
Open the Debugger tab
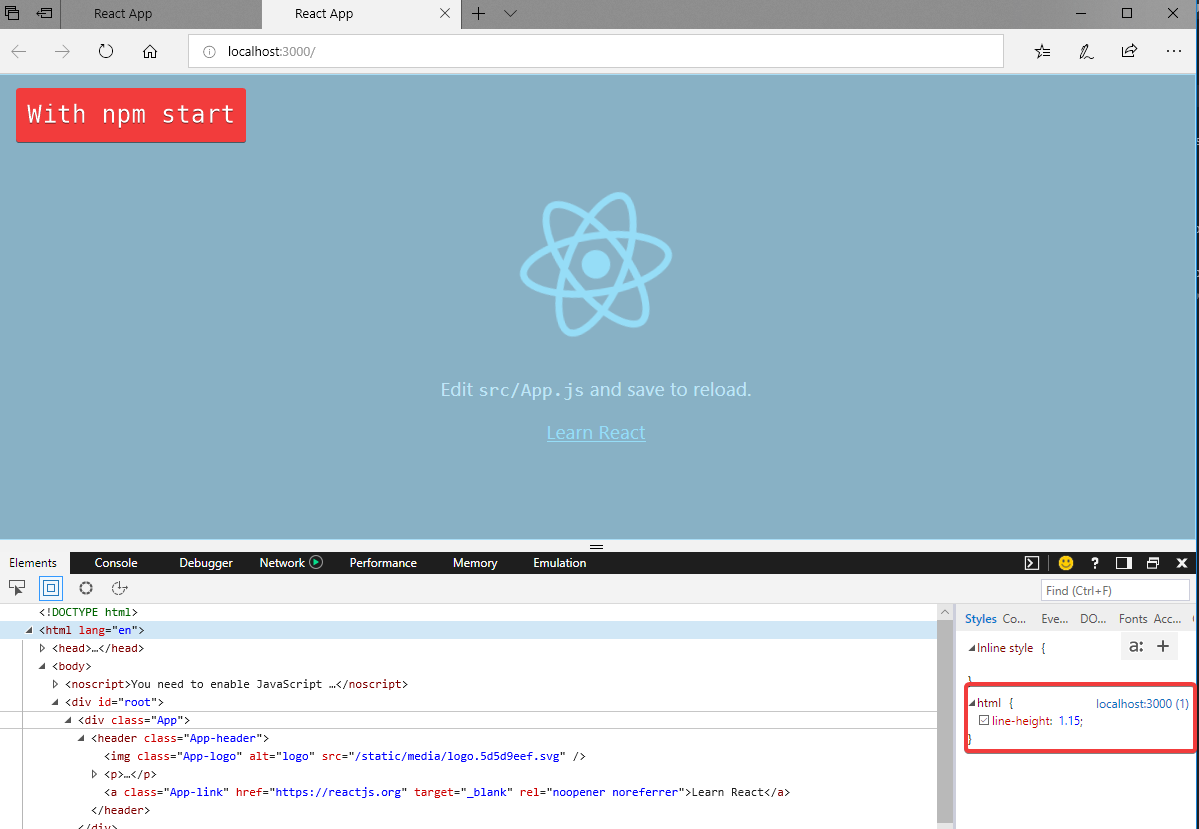[206, 563]
